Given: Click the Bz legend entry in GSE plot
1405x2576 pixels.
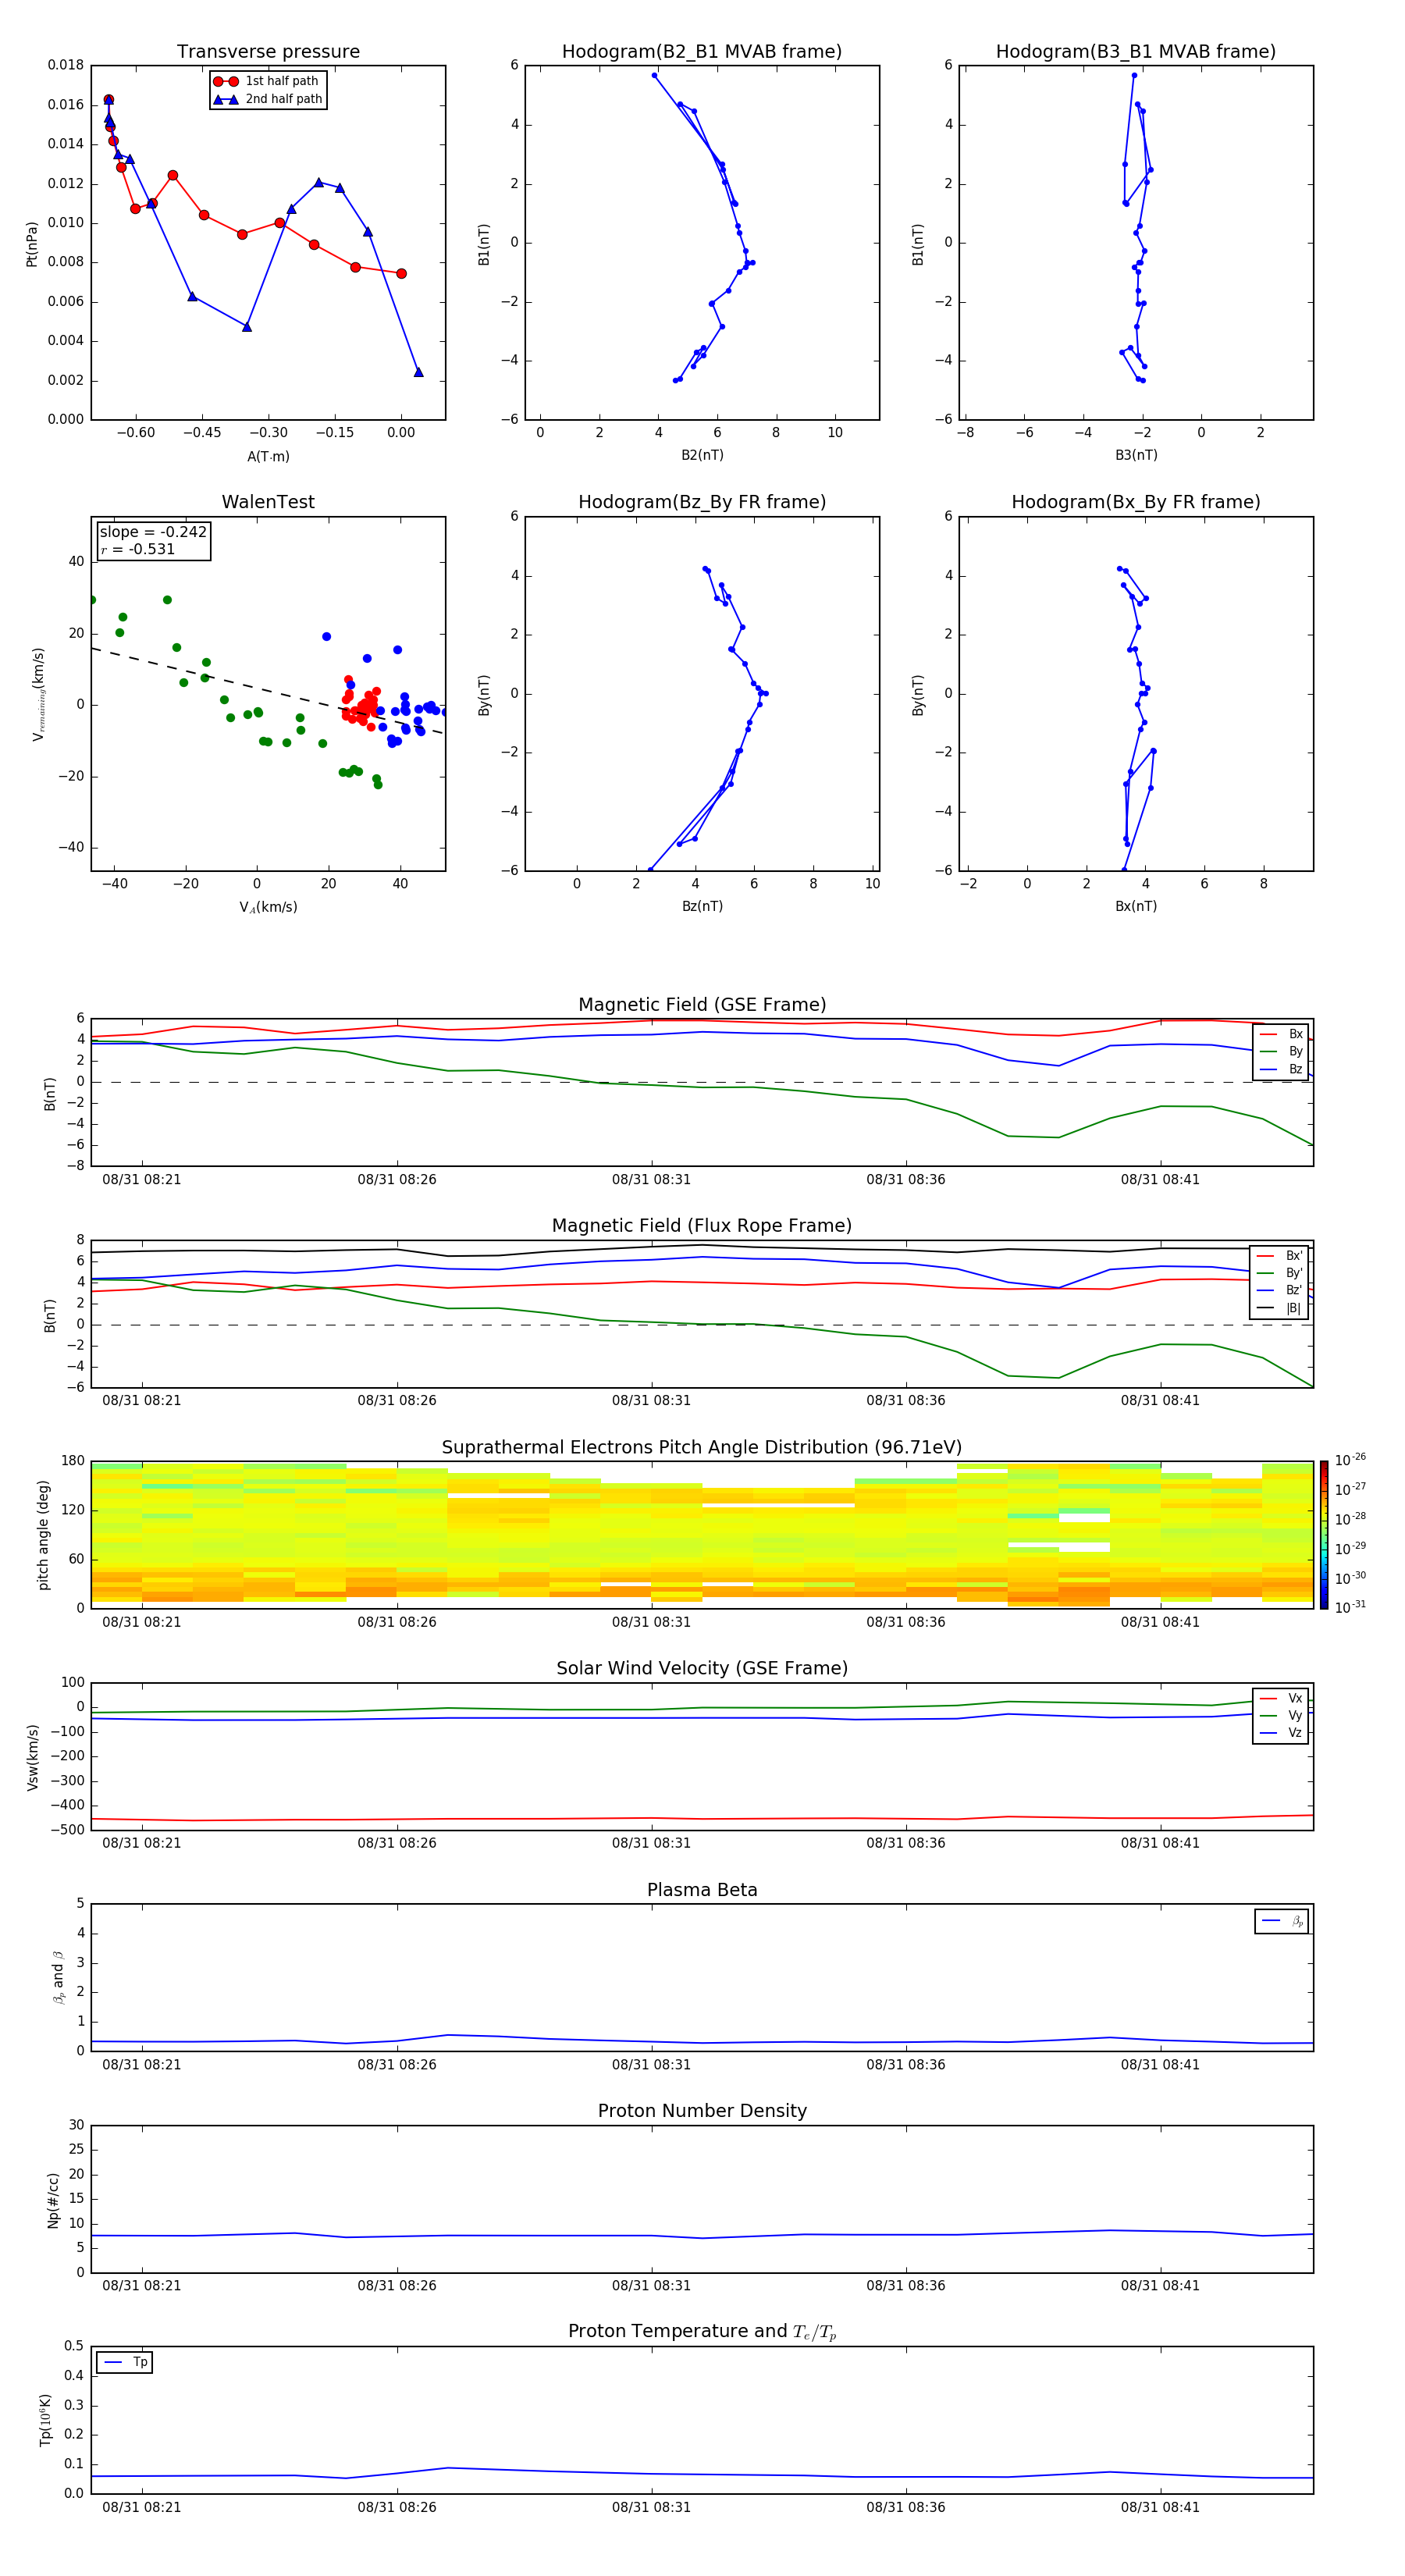Looking at the screenshot, I should pos(1281,1069).
